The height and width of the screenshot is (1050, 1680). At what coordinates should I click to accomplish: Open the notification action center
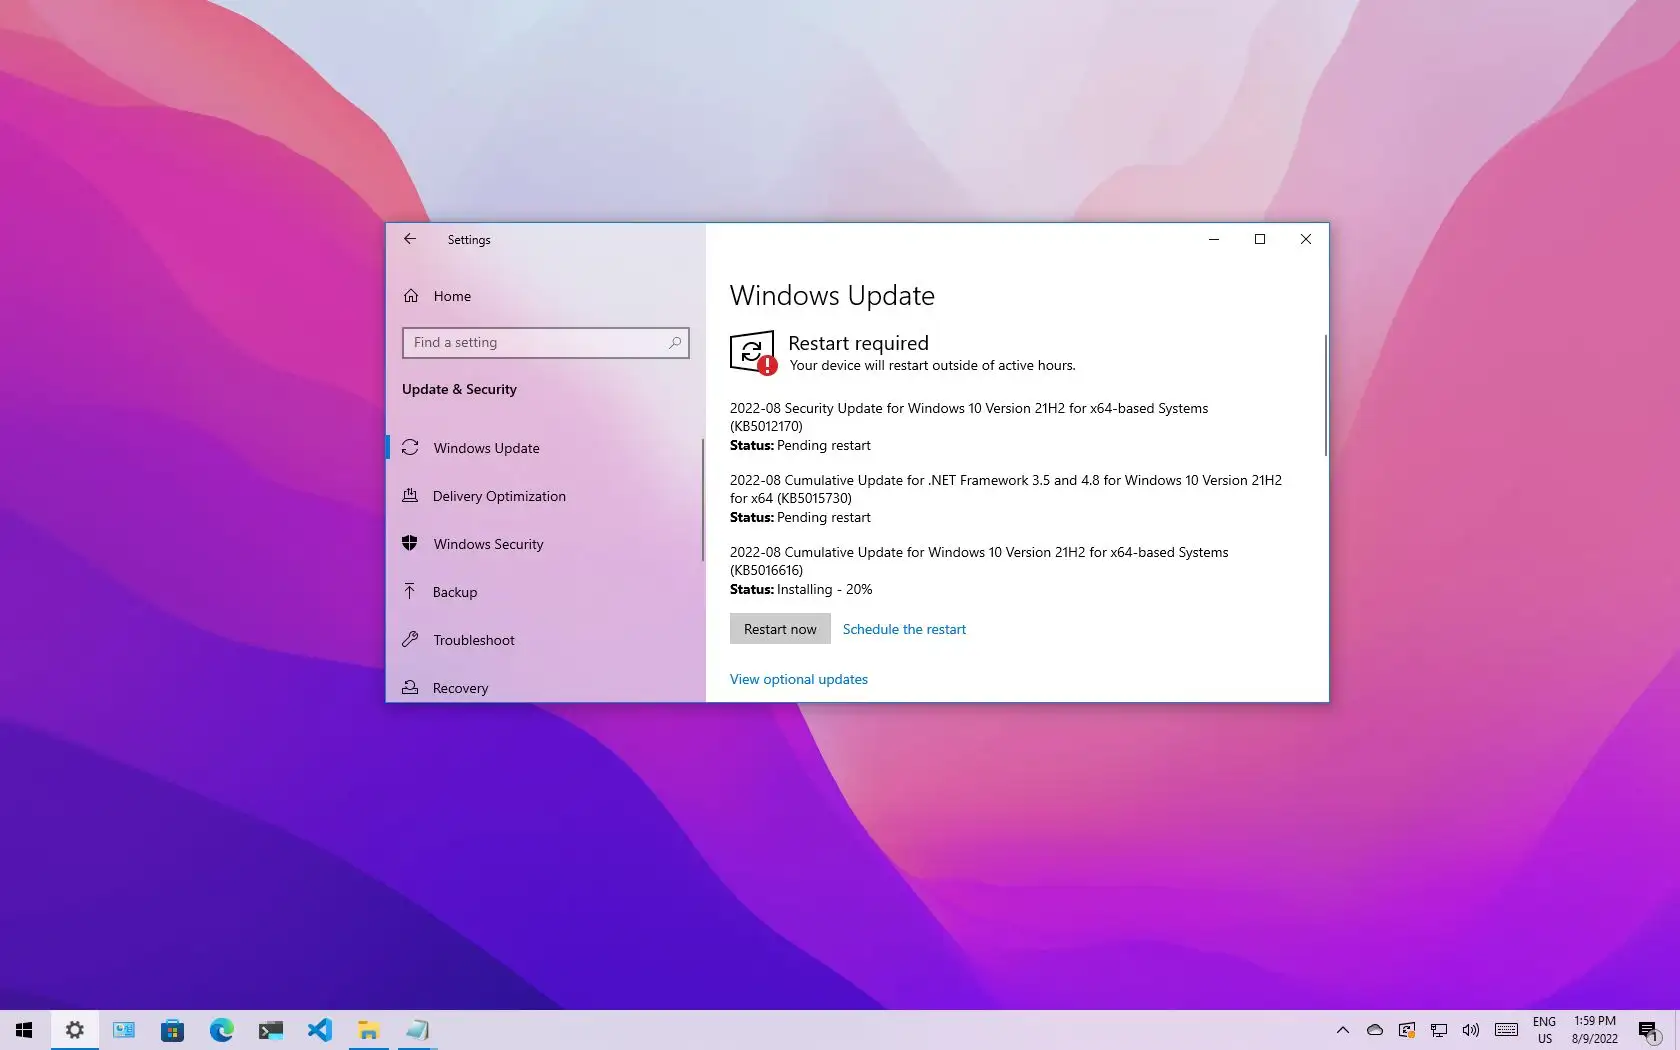1649,1030
